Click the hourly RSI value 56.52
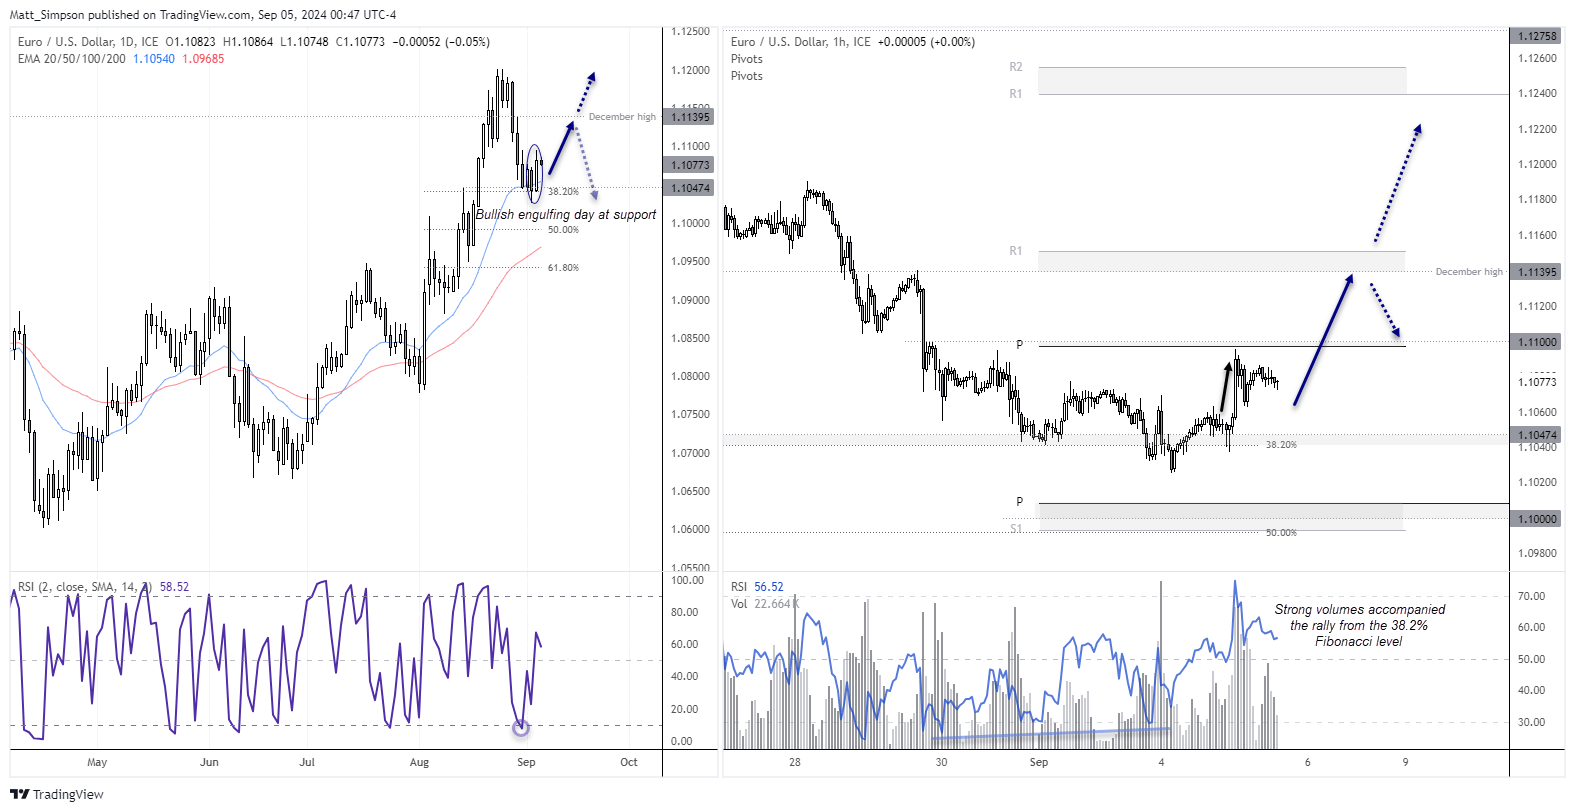Screen dimensions: 1575x812 [x=769, y=587]
